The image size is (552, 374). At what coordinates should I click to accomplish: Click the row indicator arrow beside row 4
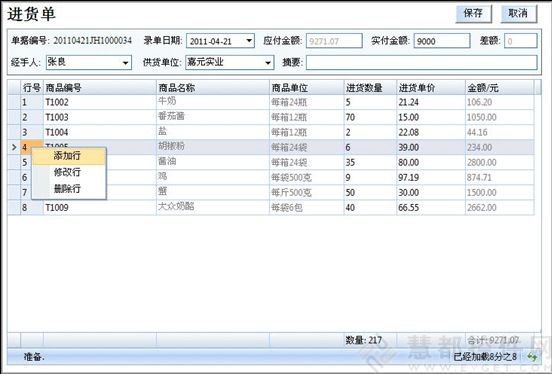coord(14,147)
